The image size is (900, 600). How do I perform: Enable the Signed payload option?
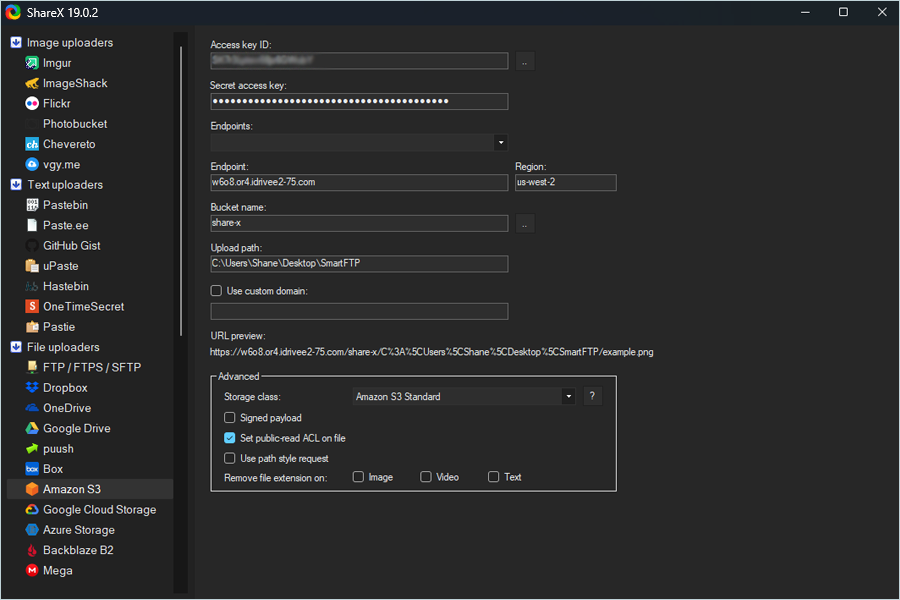(231, 418)
